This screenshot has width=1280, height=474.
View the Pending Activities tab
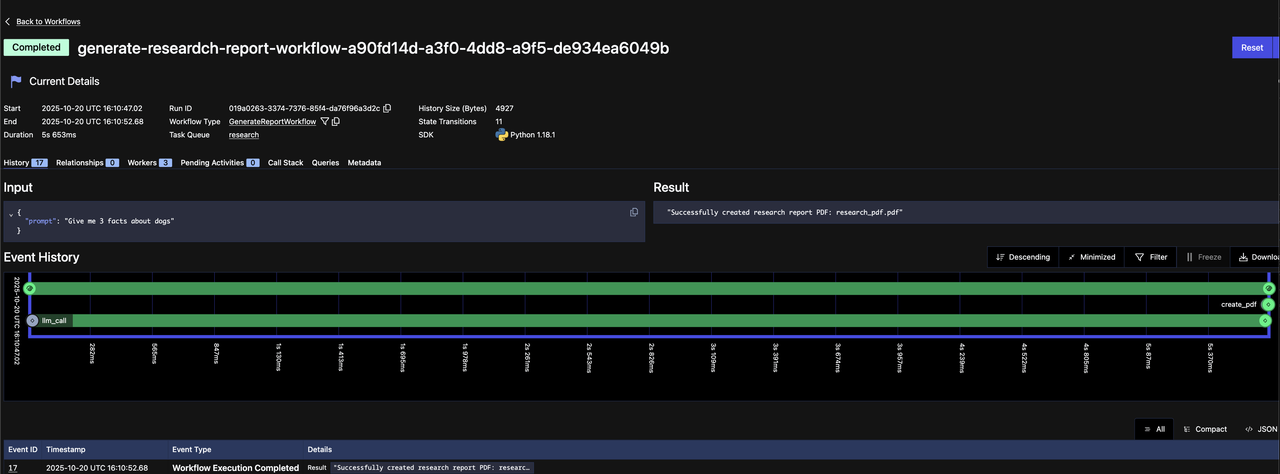click(220, 162)
